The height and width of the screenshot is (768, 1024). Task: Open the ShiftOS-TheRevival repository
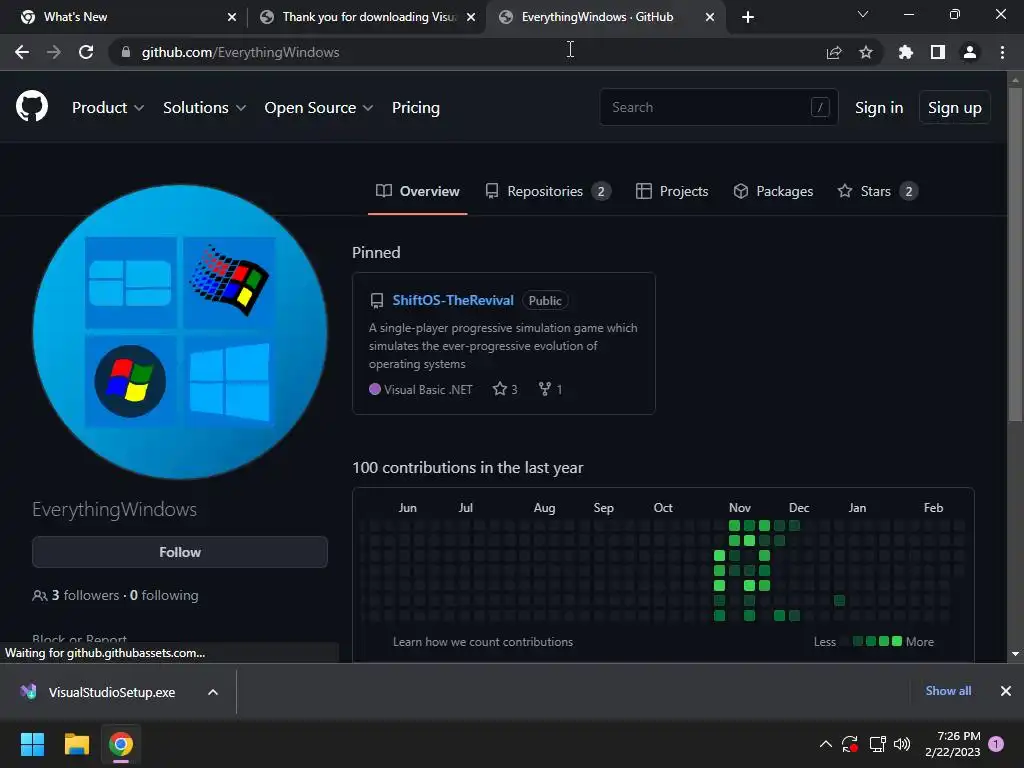(x=453, y=300)
